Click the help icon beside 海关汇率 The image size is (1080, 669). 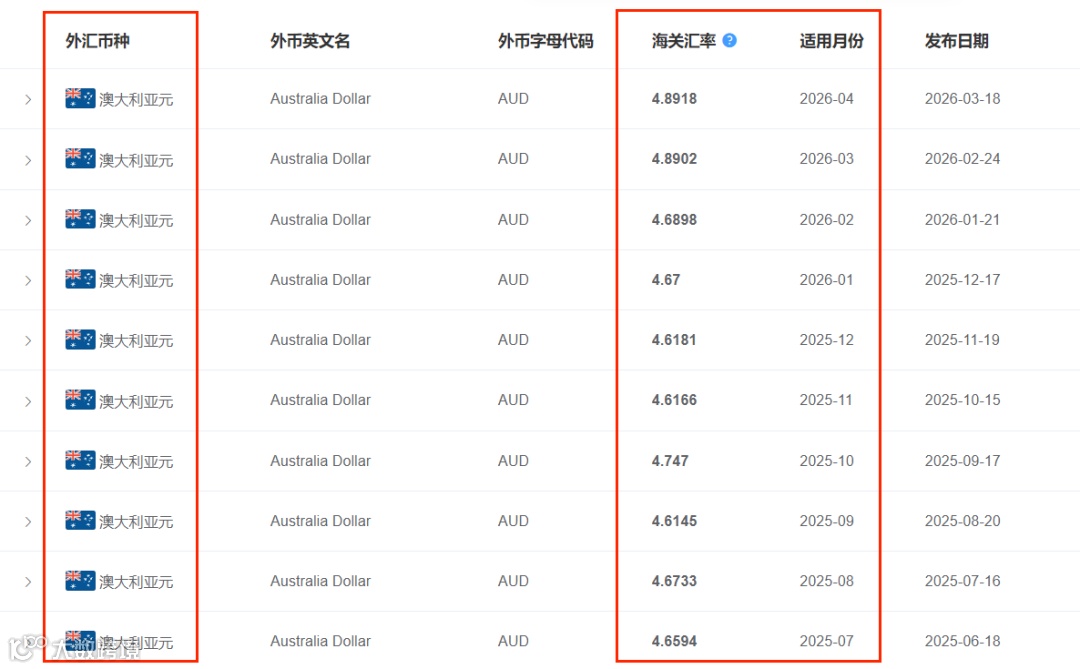(x=729, y=40)
